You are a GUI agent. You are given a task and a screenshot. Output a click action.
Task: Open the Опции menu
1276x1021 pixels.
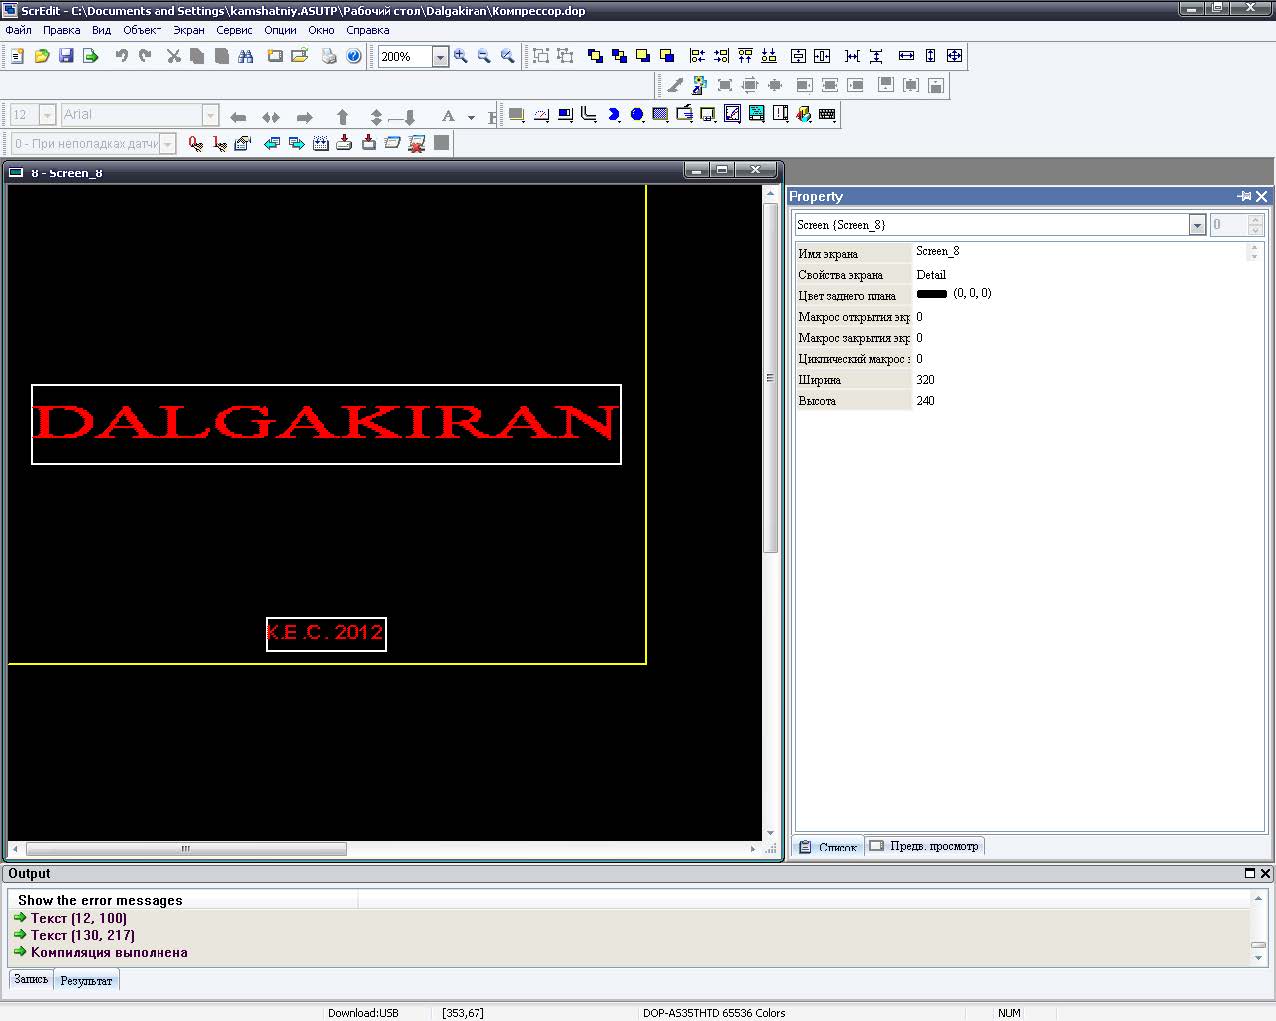(280, 30)
